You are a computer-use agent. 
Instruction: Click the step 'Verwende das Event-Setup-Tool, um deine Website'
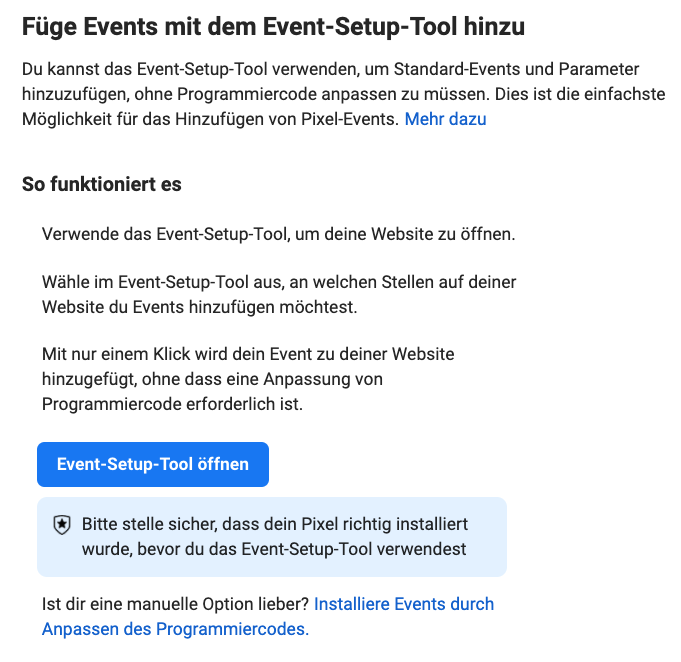[x=278, y=234]
